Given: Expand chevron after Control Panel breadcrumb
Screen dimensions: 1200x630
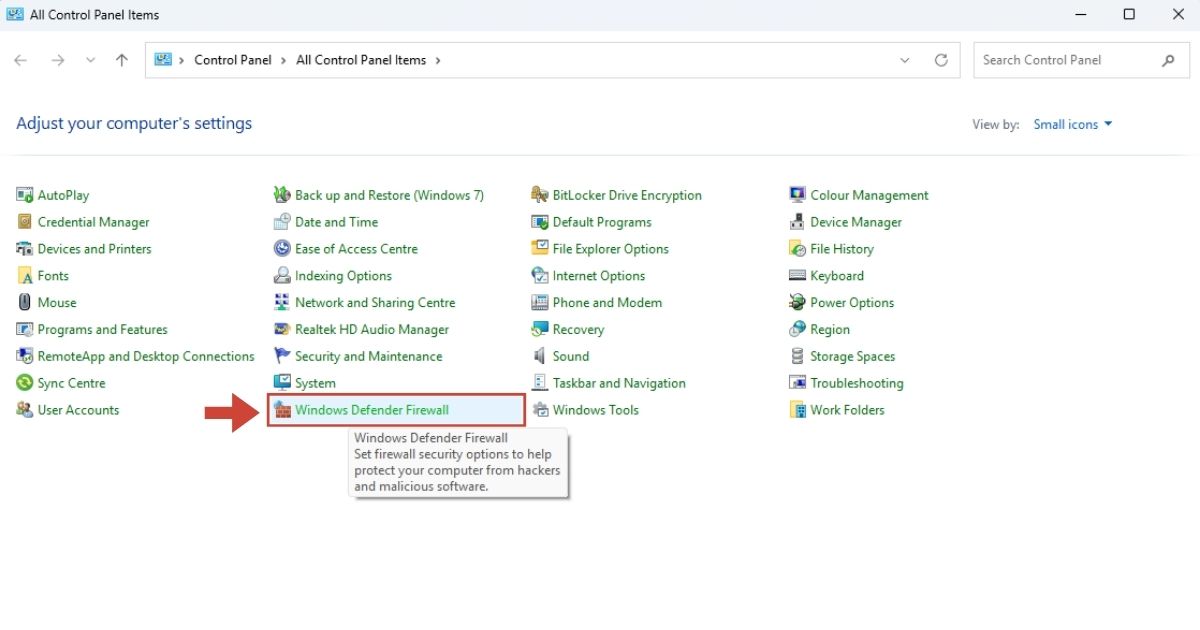Looking at the screenshot, I should [284, 60].
